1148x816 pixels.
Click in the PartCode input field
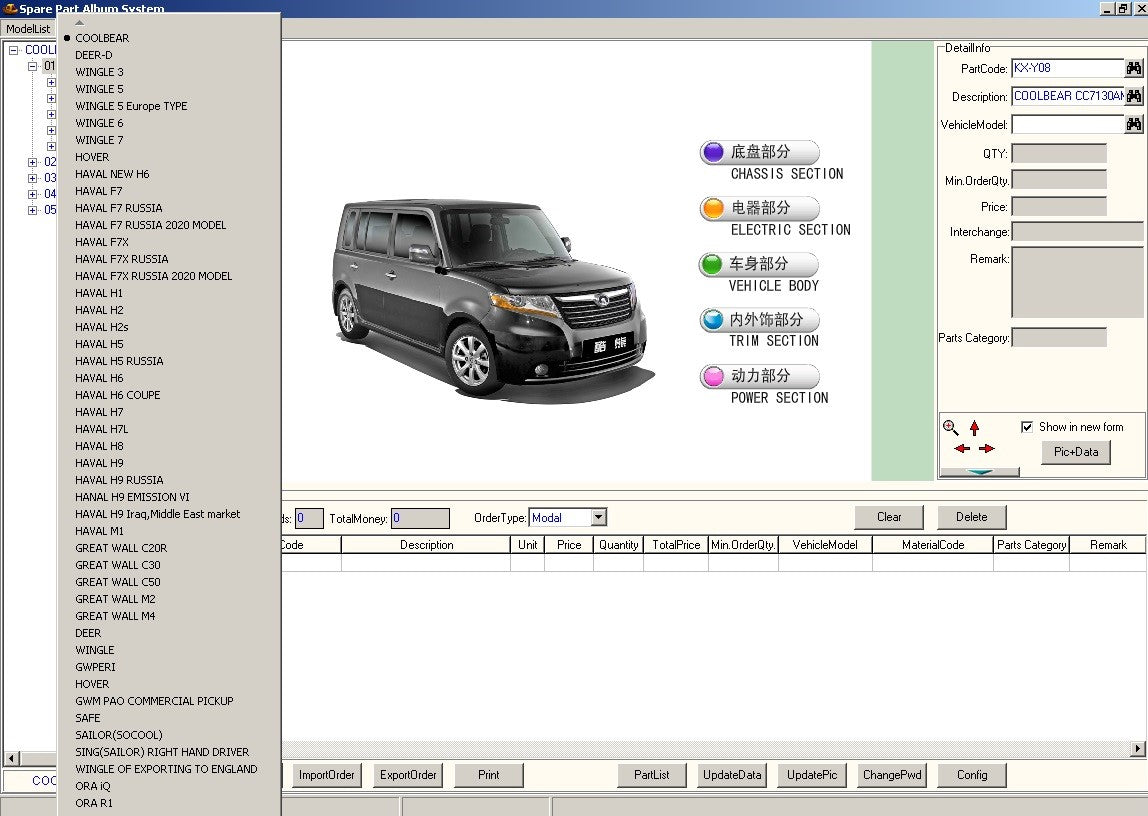[x=1066, y=69]
